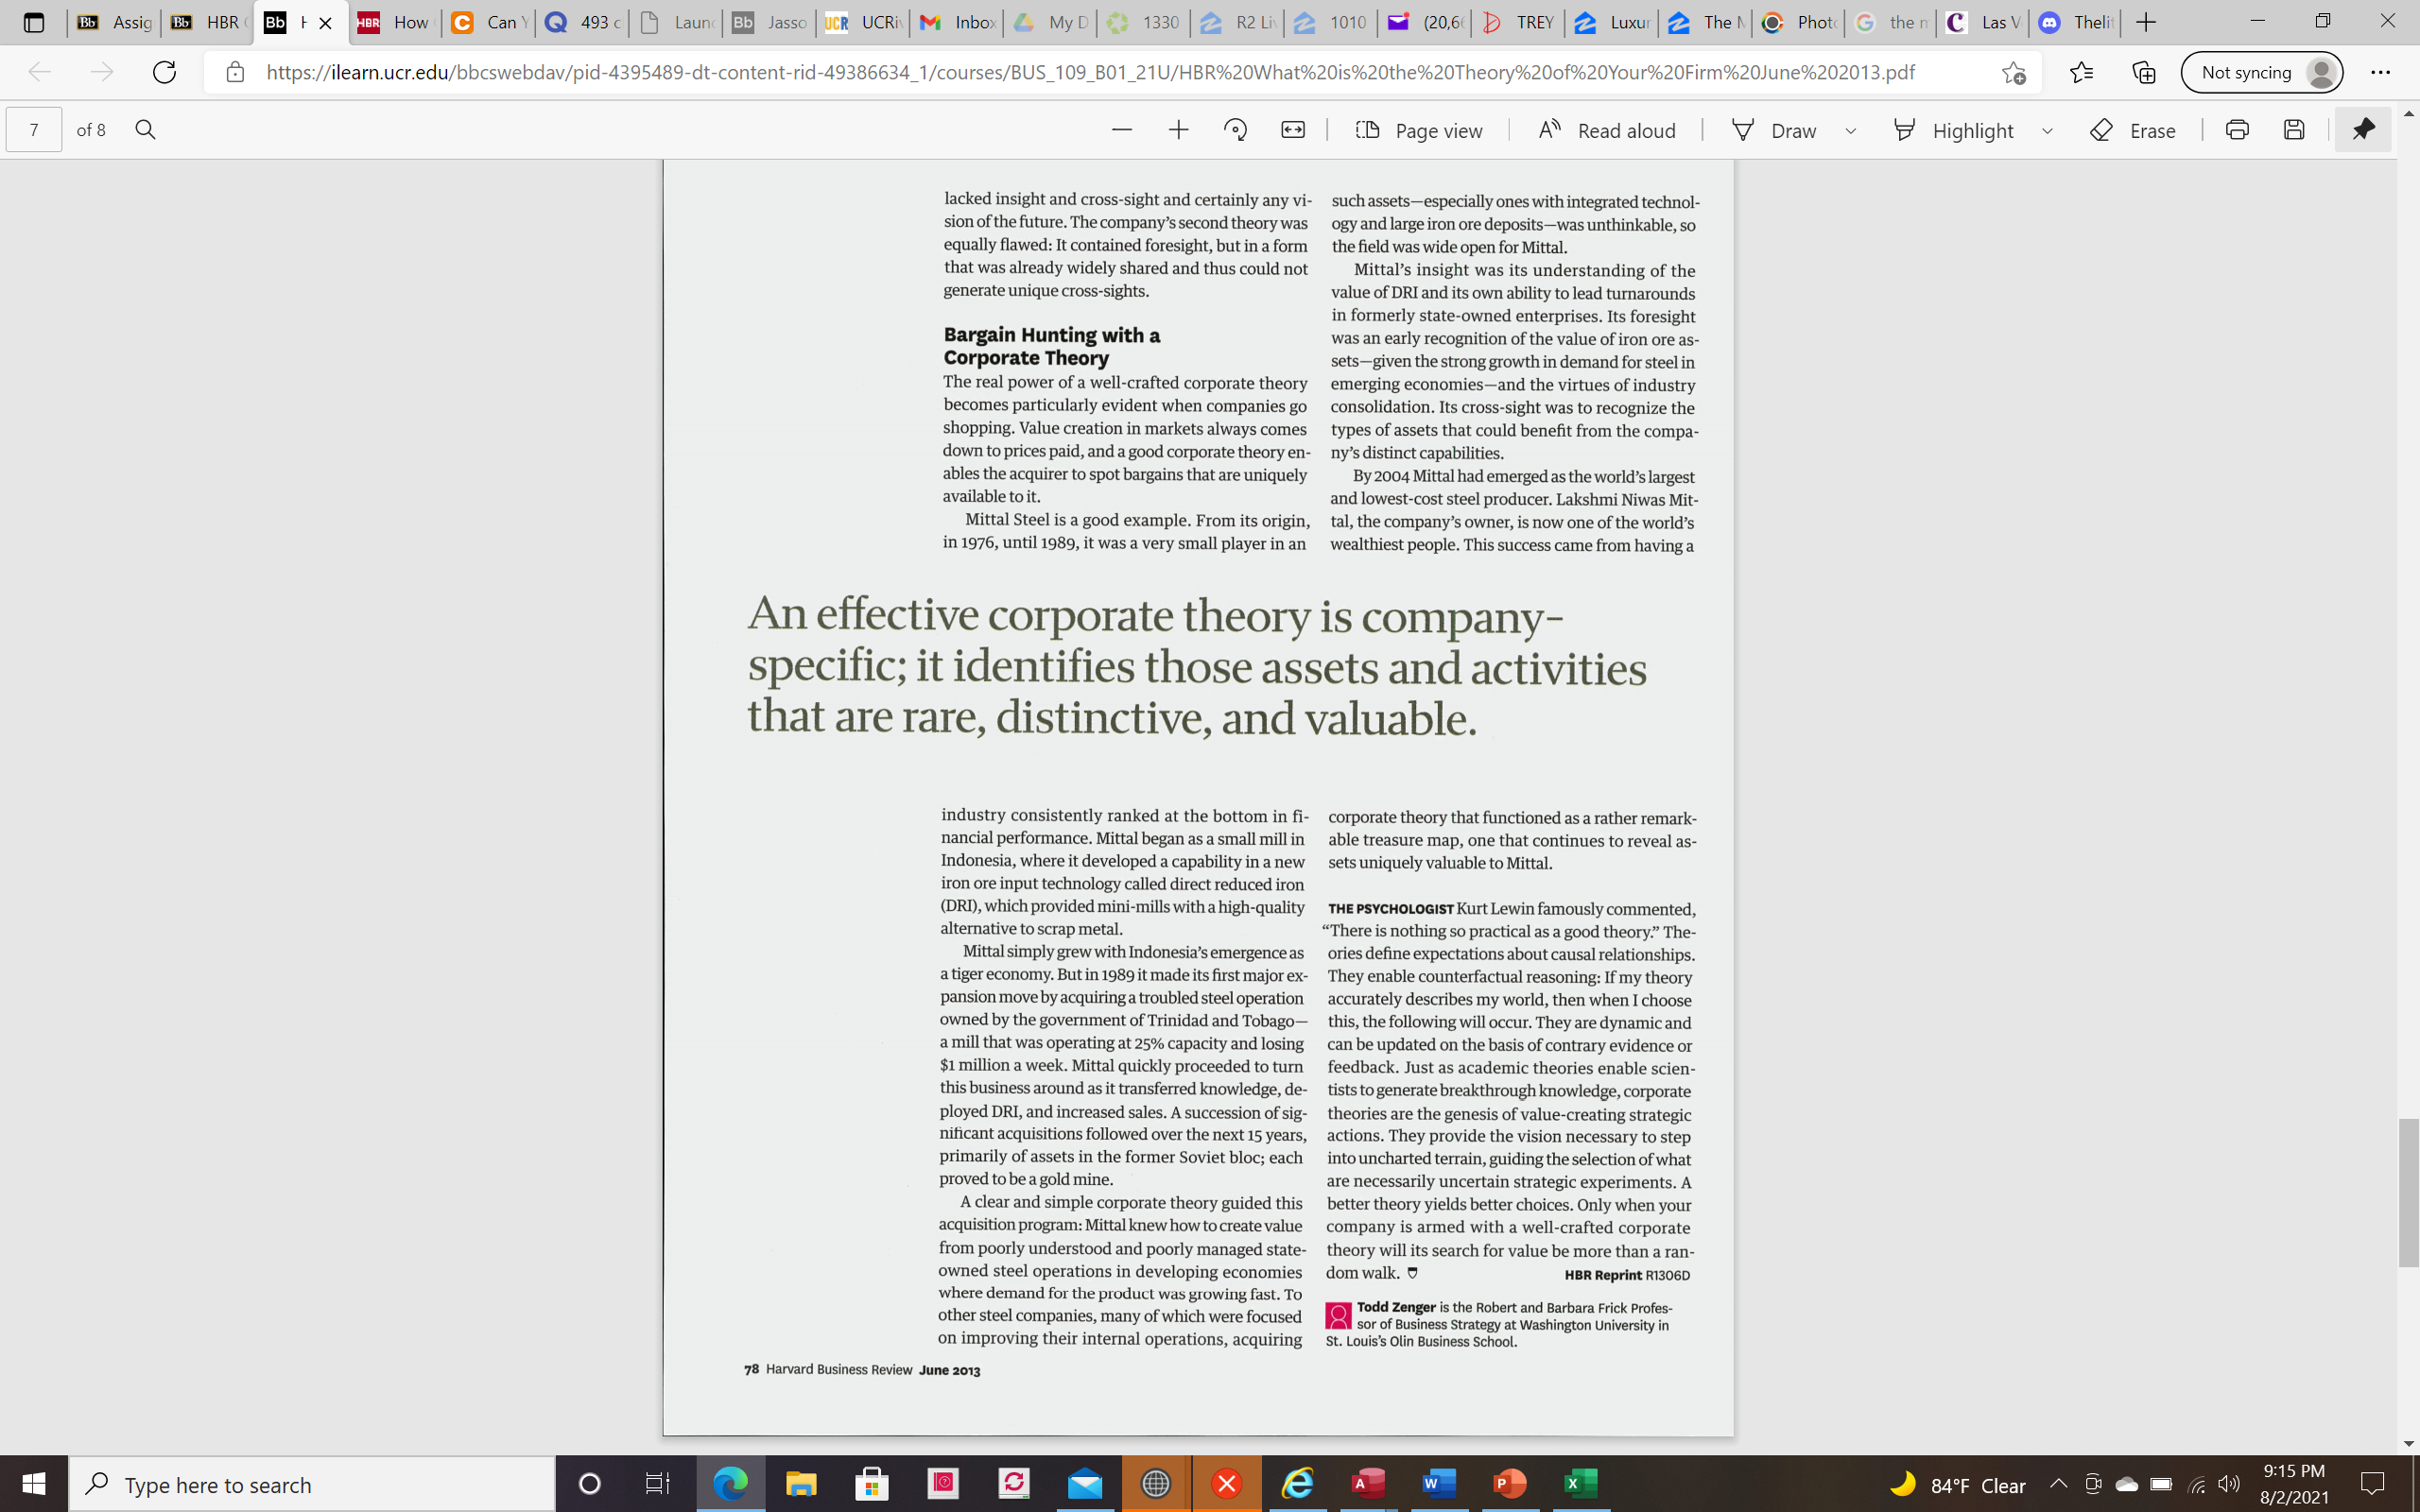Screen dimensions: 2420x1512
Task: Open the notification center
Action: (x=2373, y=1484)
